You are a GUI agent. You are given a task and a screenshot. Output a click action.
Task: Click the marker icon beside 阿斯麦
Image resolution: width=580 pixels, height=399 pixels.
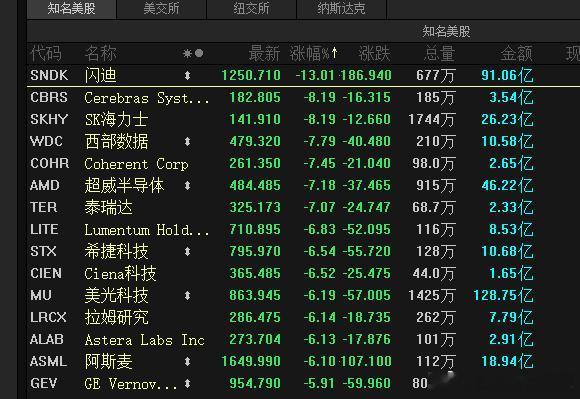pos(188,362)
